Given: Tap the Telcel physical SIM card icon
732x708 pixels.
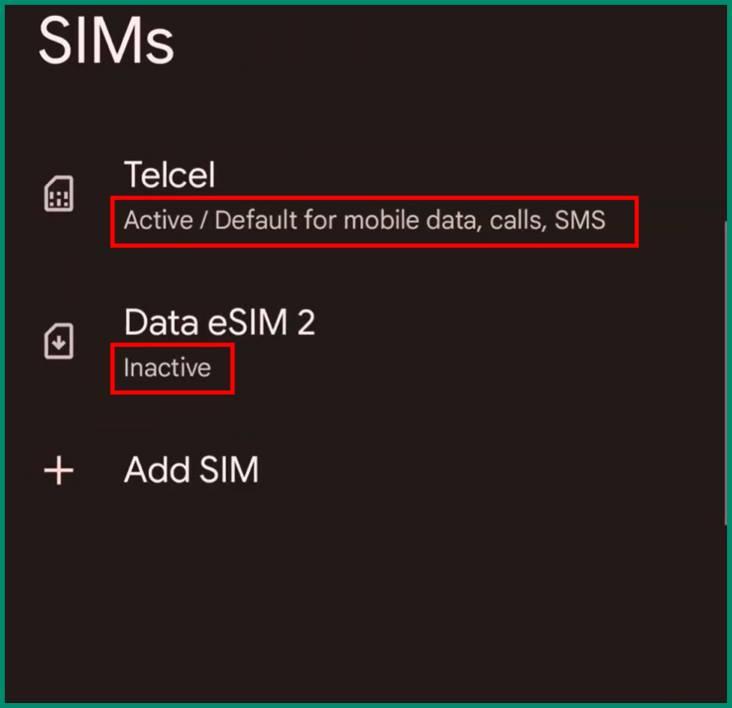Looking at the screenshot, I should 59,194.
